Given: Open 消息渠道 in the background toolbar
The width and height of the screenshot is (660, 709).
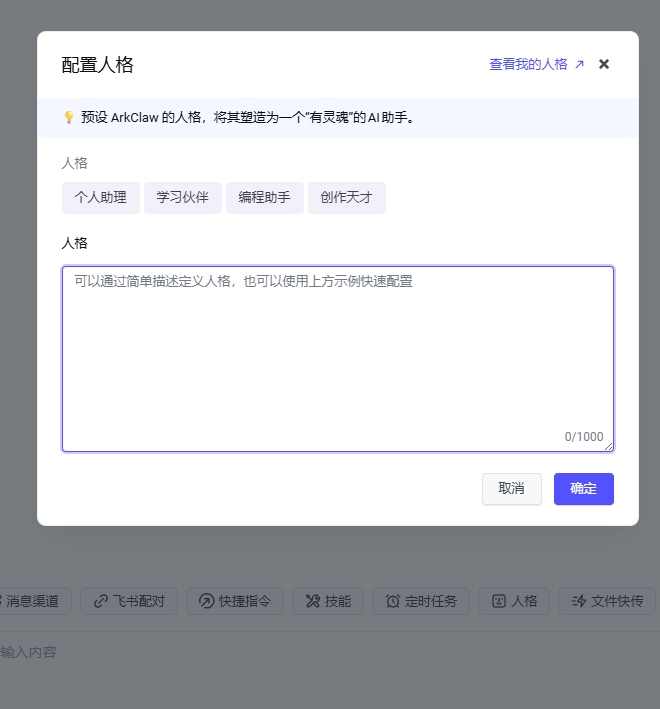Looking at the screenshot, I should click(33, 601).
